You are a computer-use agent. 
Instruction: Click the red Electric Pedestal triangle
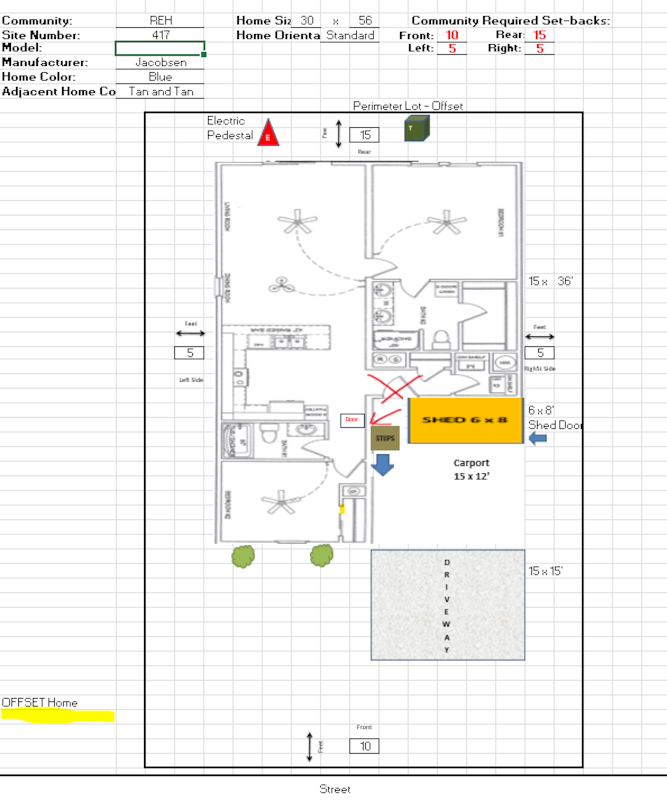(x=267, y=135)
